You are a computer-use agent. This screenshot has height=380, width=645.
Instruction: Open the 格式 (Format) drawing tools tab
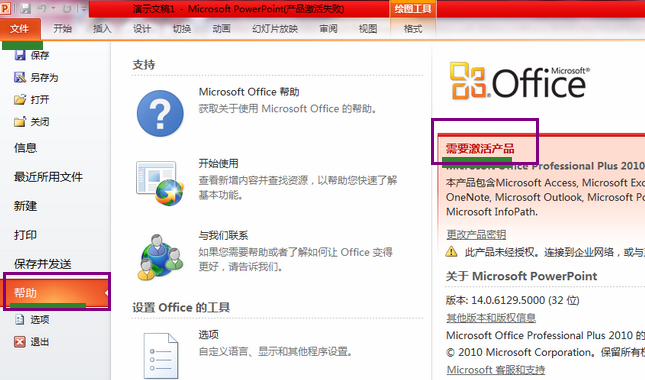click(x=413, y=29)
